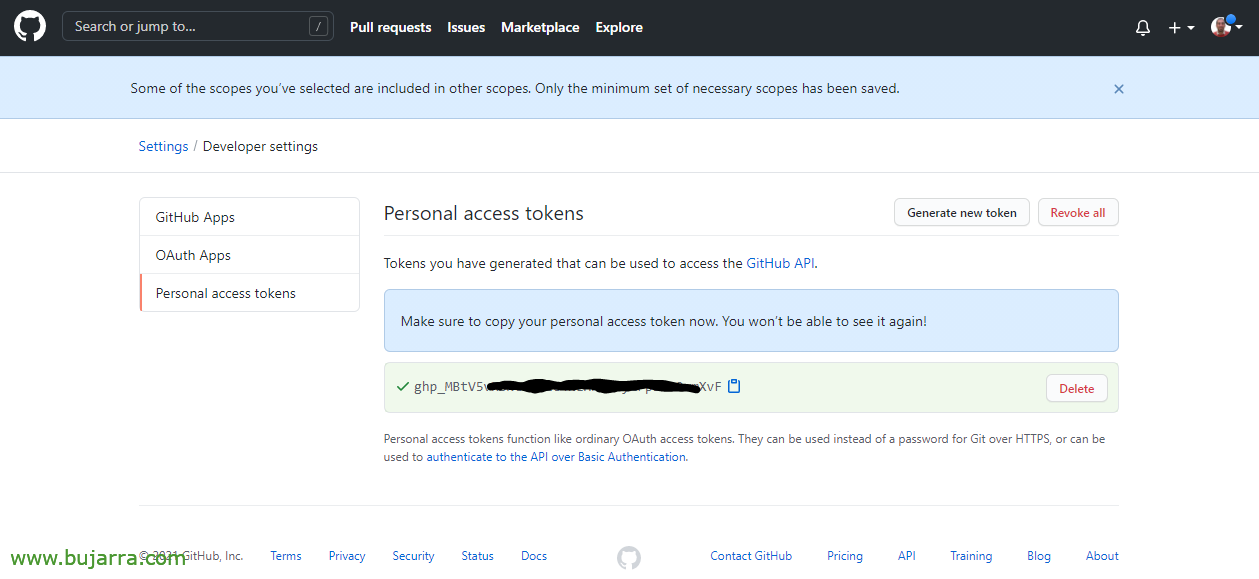Click the slash keyboard shortcut icon in search
This screenshot has width=1259, height=579.
click(318, 26)
